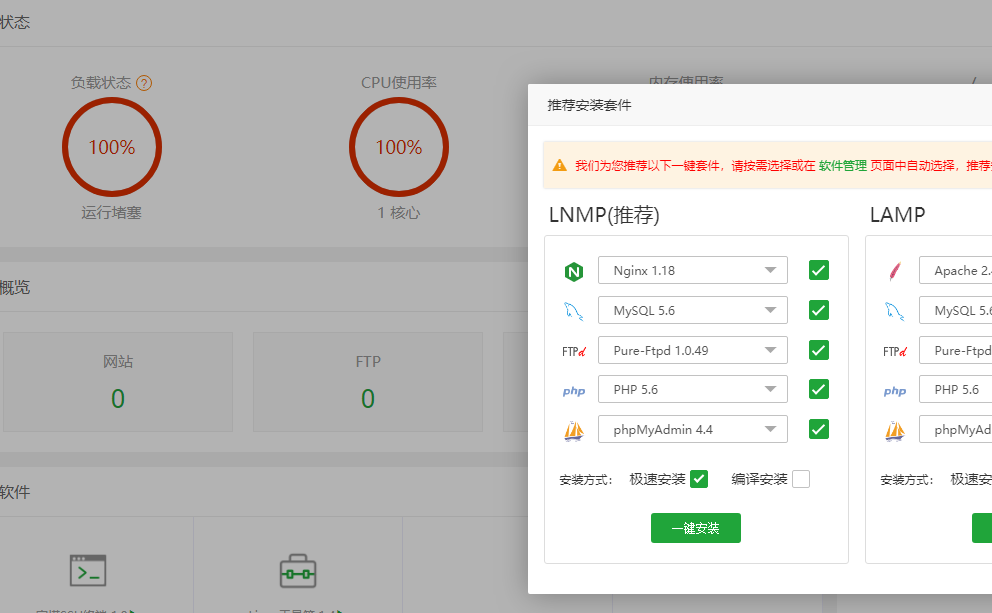This screenshot has width=992, height=613.
Task: Click the FTP icon in LNMP list
Action: (x=574, y=351)
